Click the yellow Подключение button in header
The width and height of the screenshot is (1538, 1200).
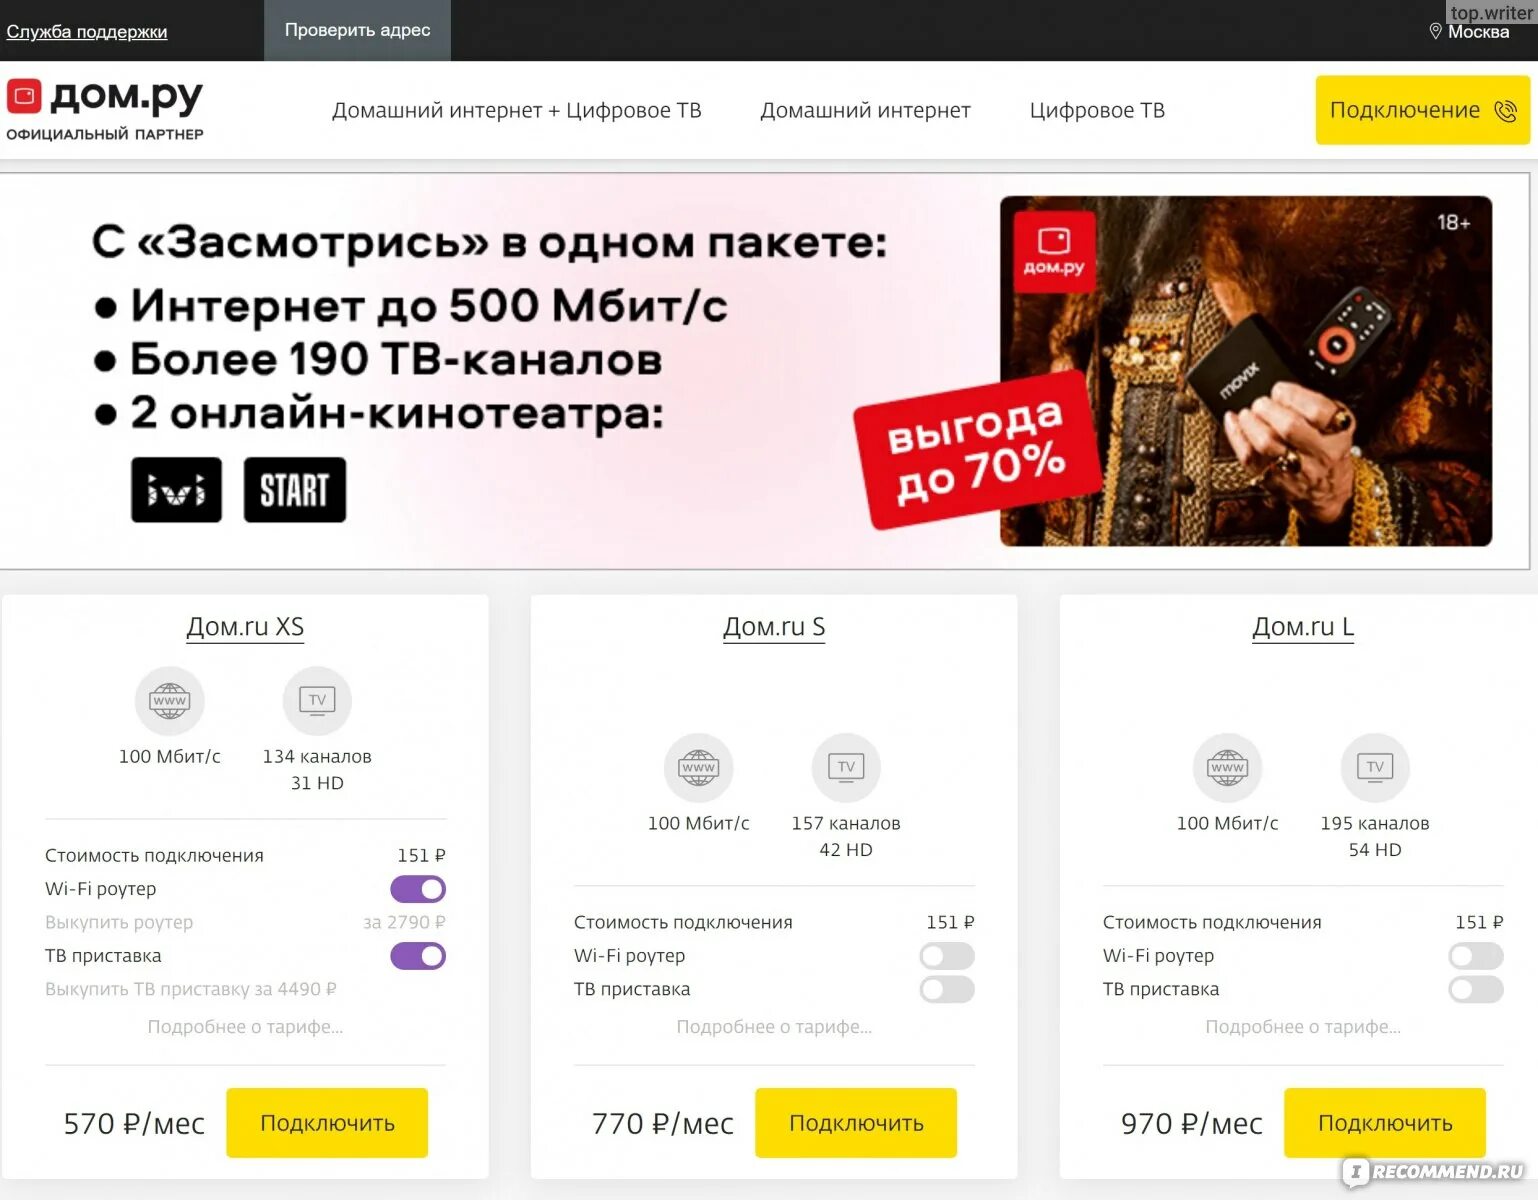point(1422,110)
